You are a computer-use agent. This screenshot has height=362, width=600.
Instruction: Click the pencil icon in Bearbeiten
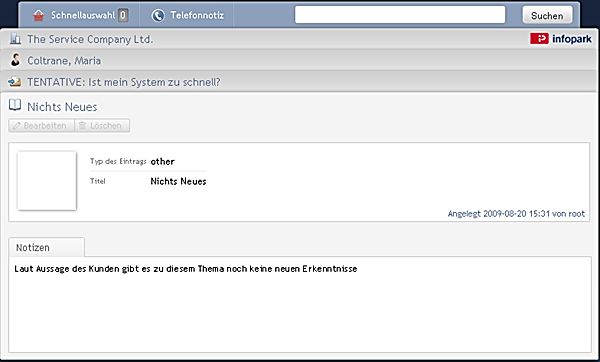pos(16,126)
